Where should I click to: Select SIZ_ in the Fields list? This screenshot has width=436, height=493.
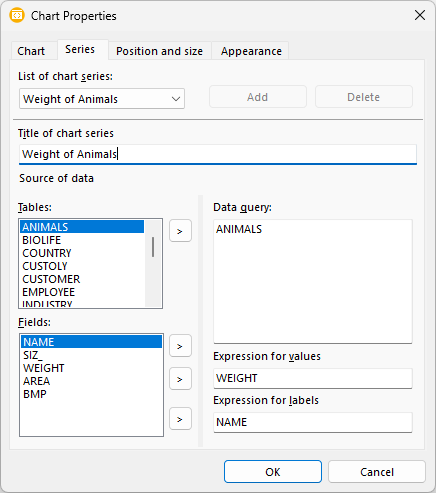point(91,355)
